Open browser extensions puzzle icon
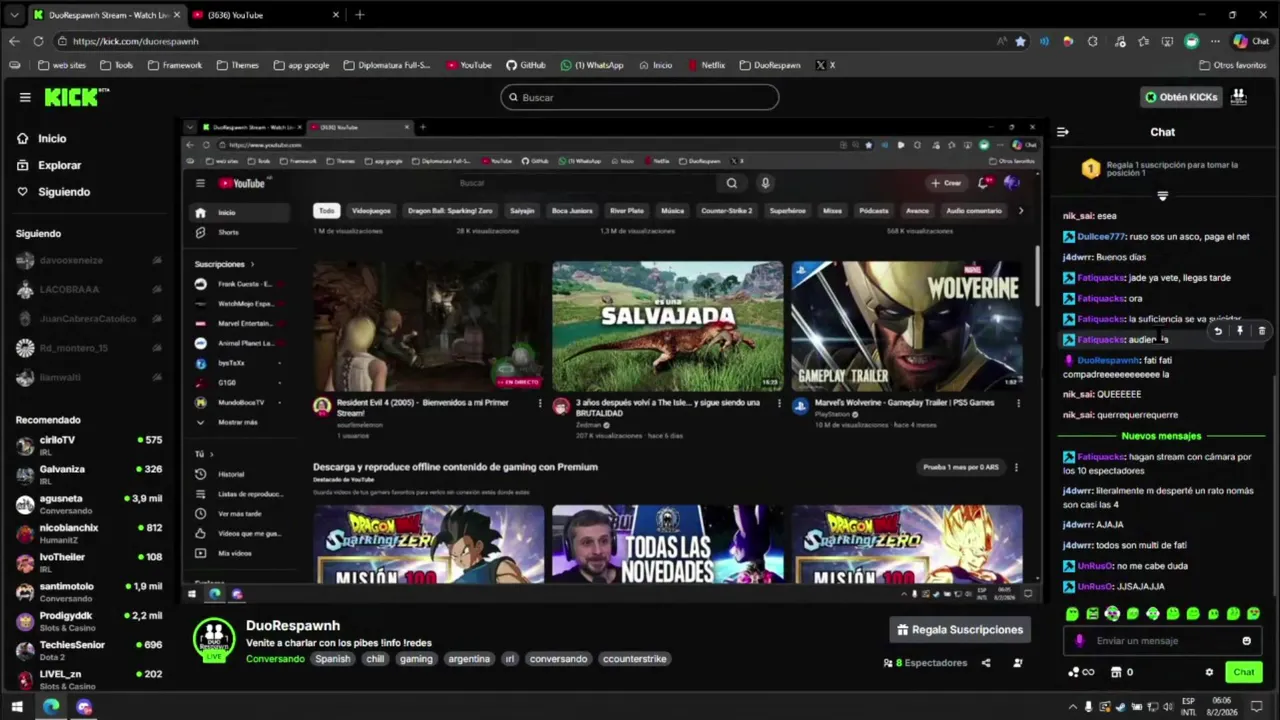Viewport: 1280px width, 720px height. pos(1092,41)
